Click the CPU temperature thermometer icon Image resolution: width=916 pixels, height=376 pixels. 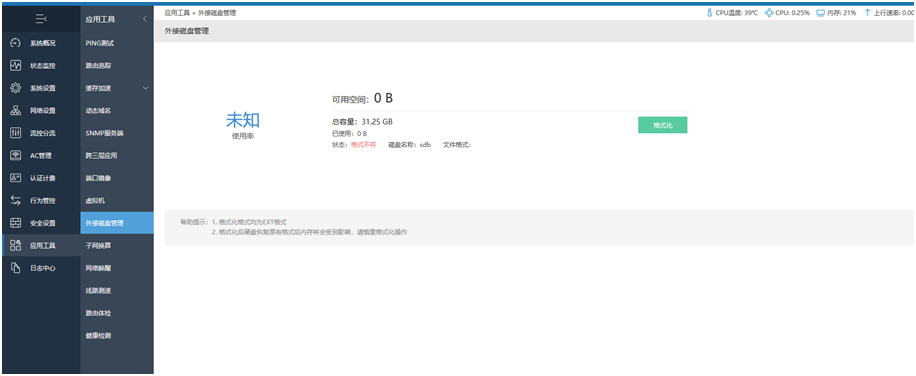point(710,12)
